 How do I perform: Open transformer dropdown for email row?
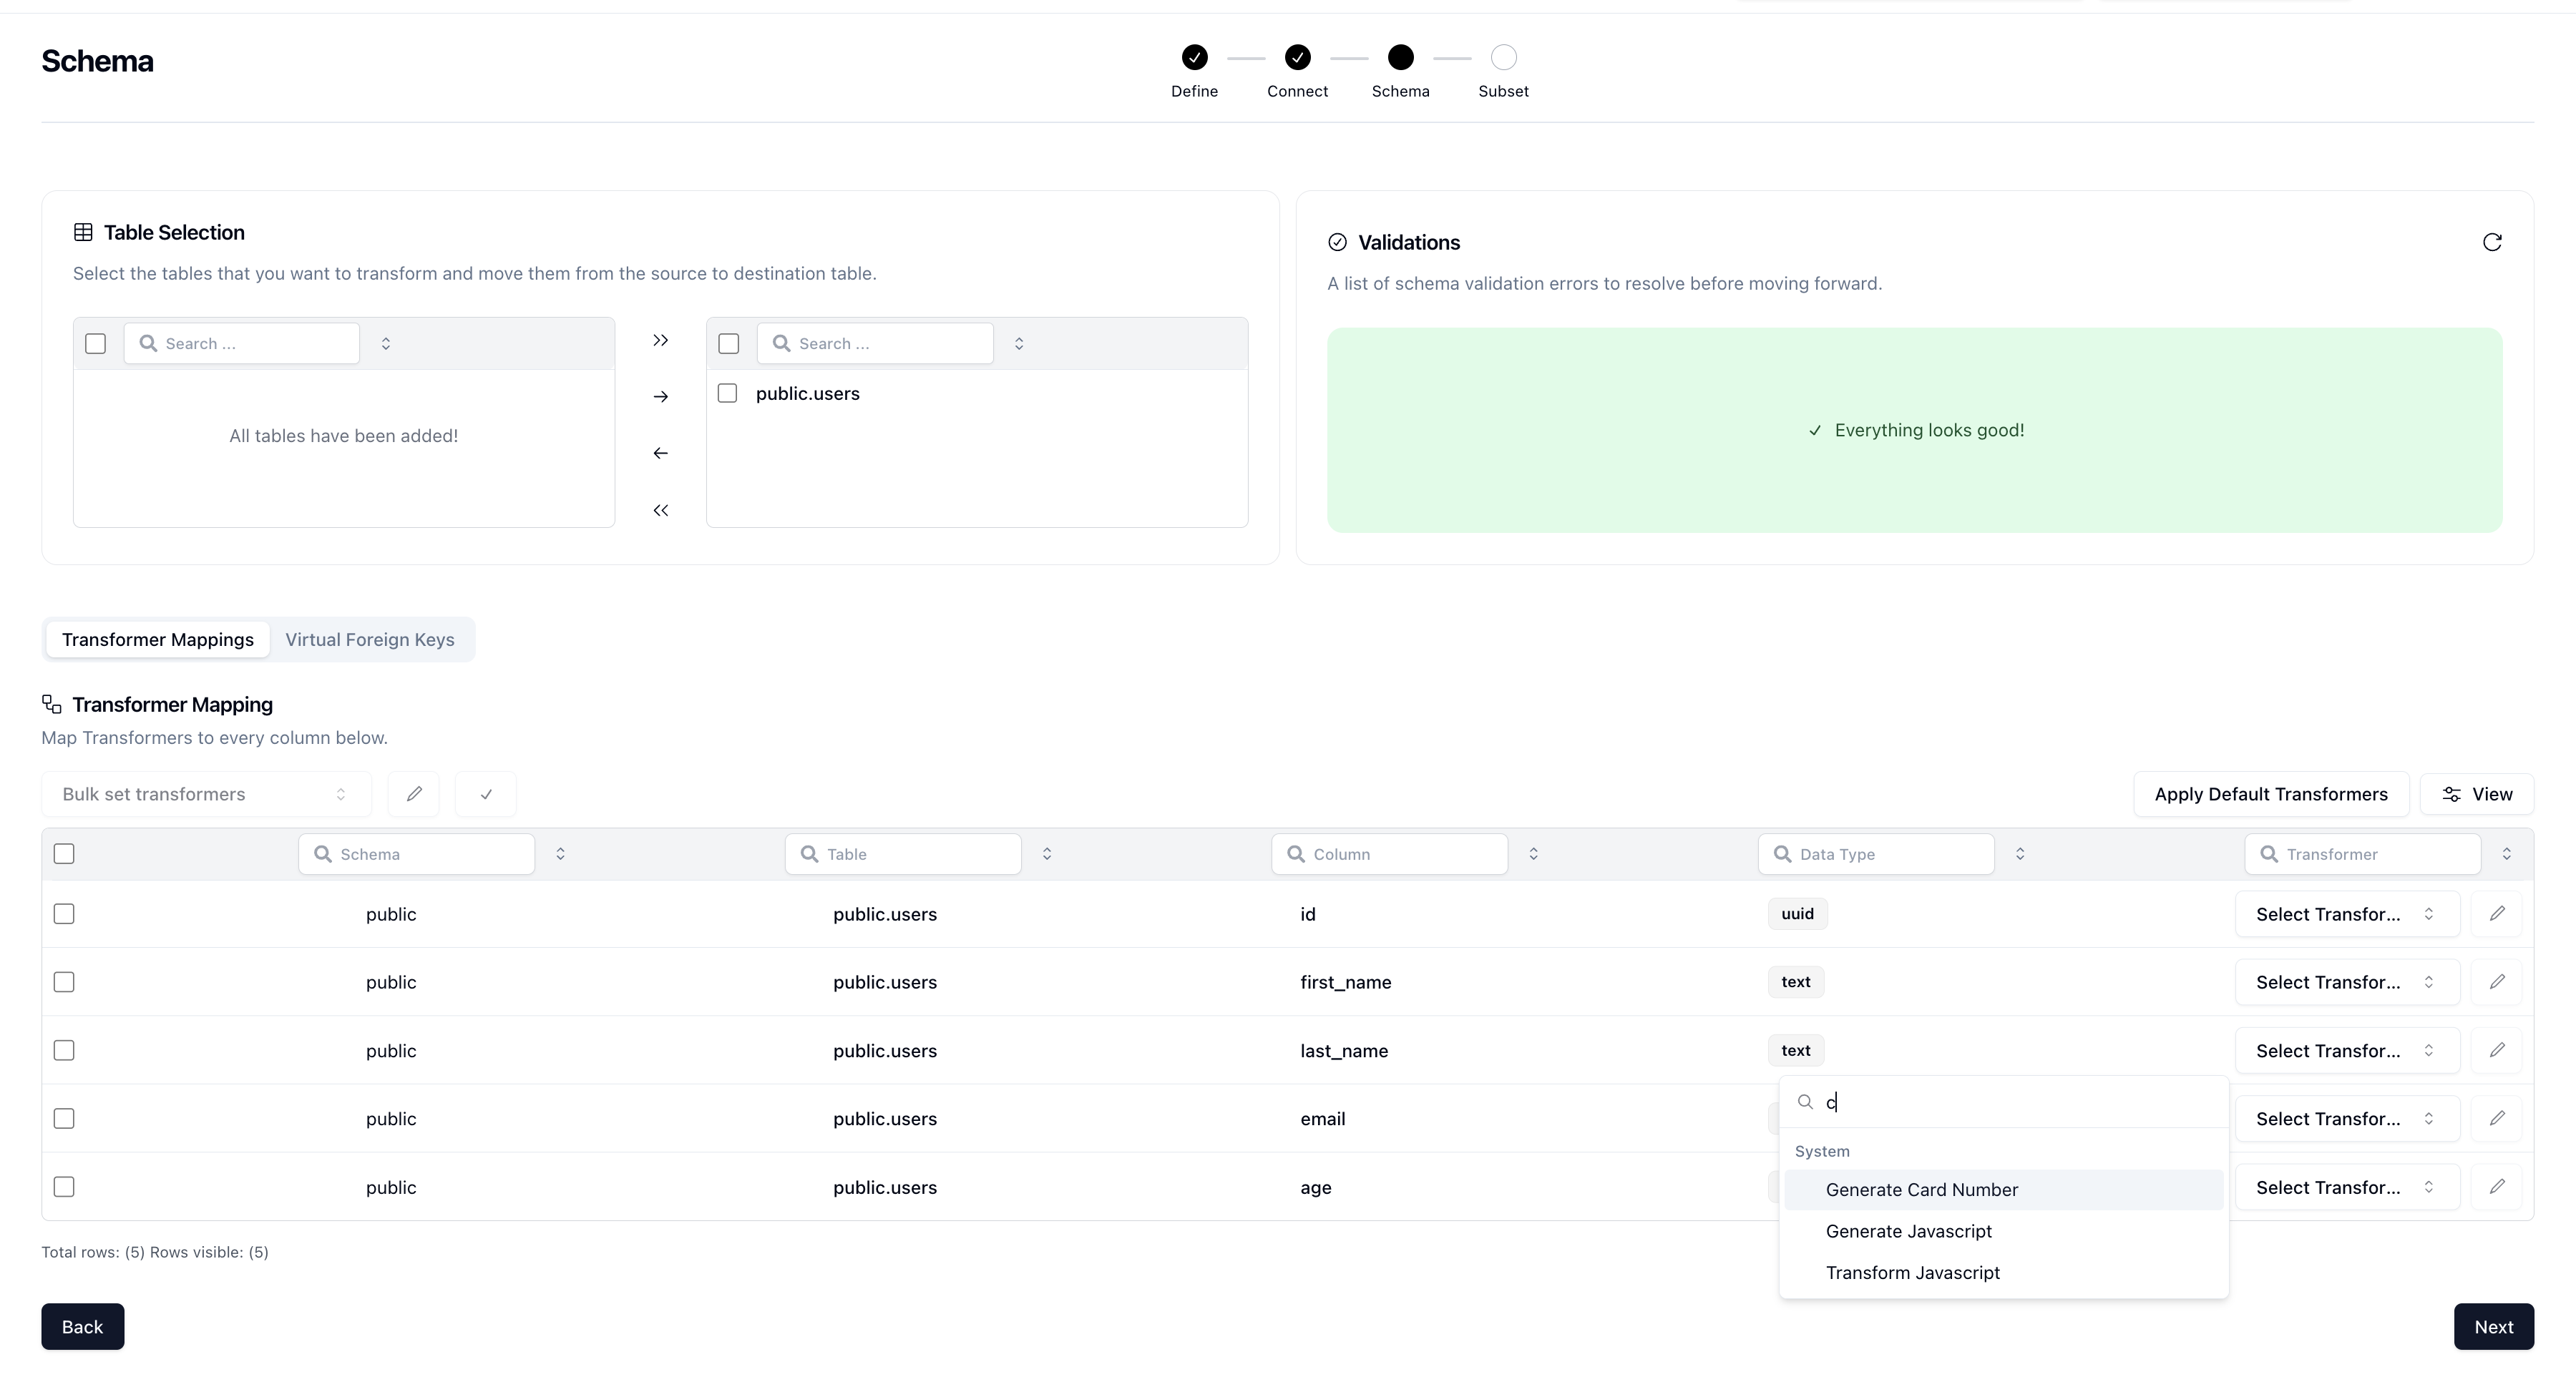tap(2347, 1118)
